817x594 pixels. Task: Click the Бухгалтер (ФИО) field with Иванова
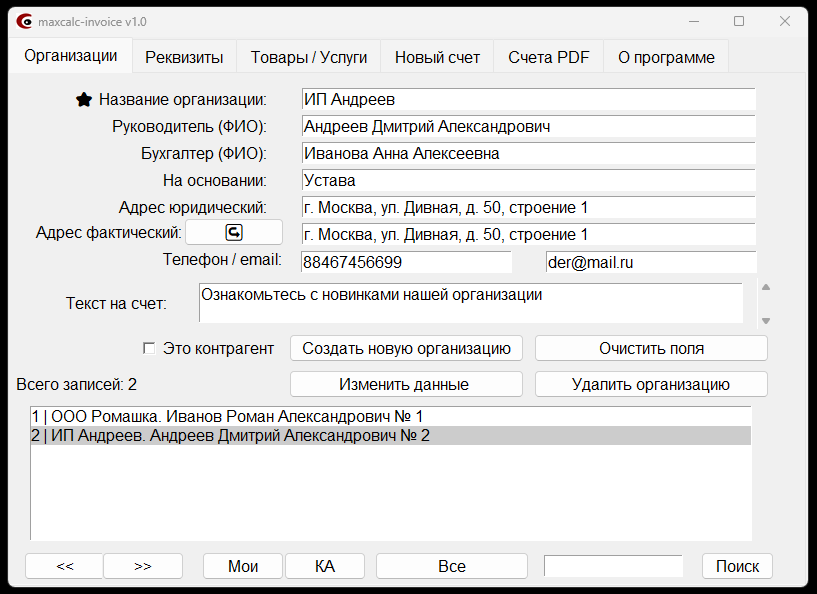click(528, 154)
